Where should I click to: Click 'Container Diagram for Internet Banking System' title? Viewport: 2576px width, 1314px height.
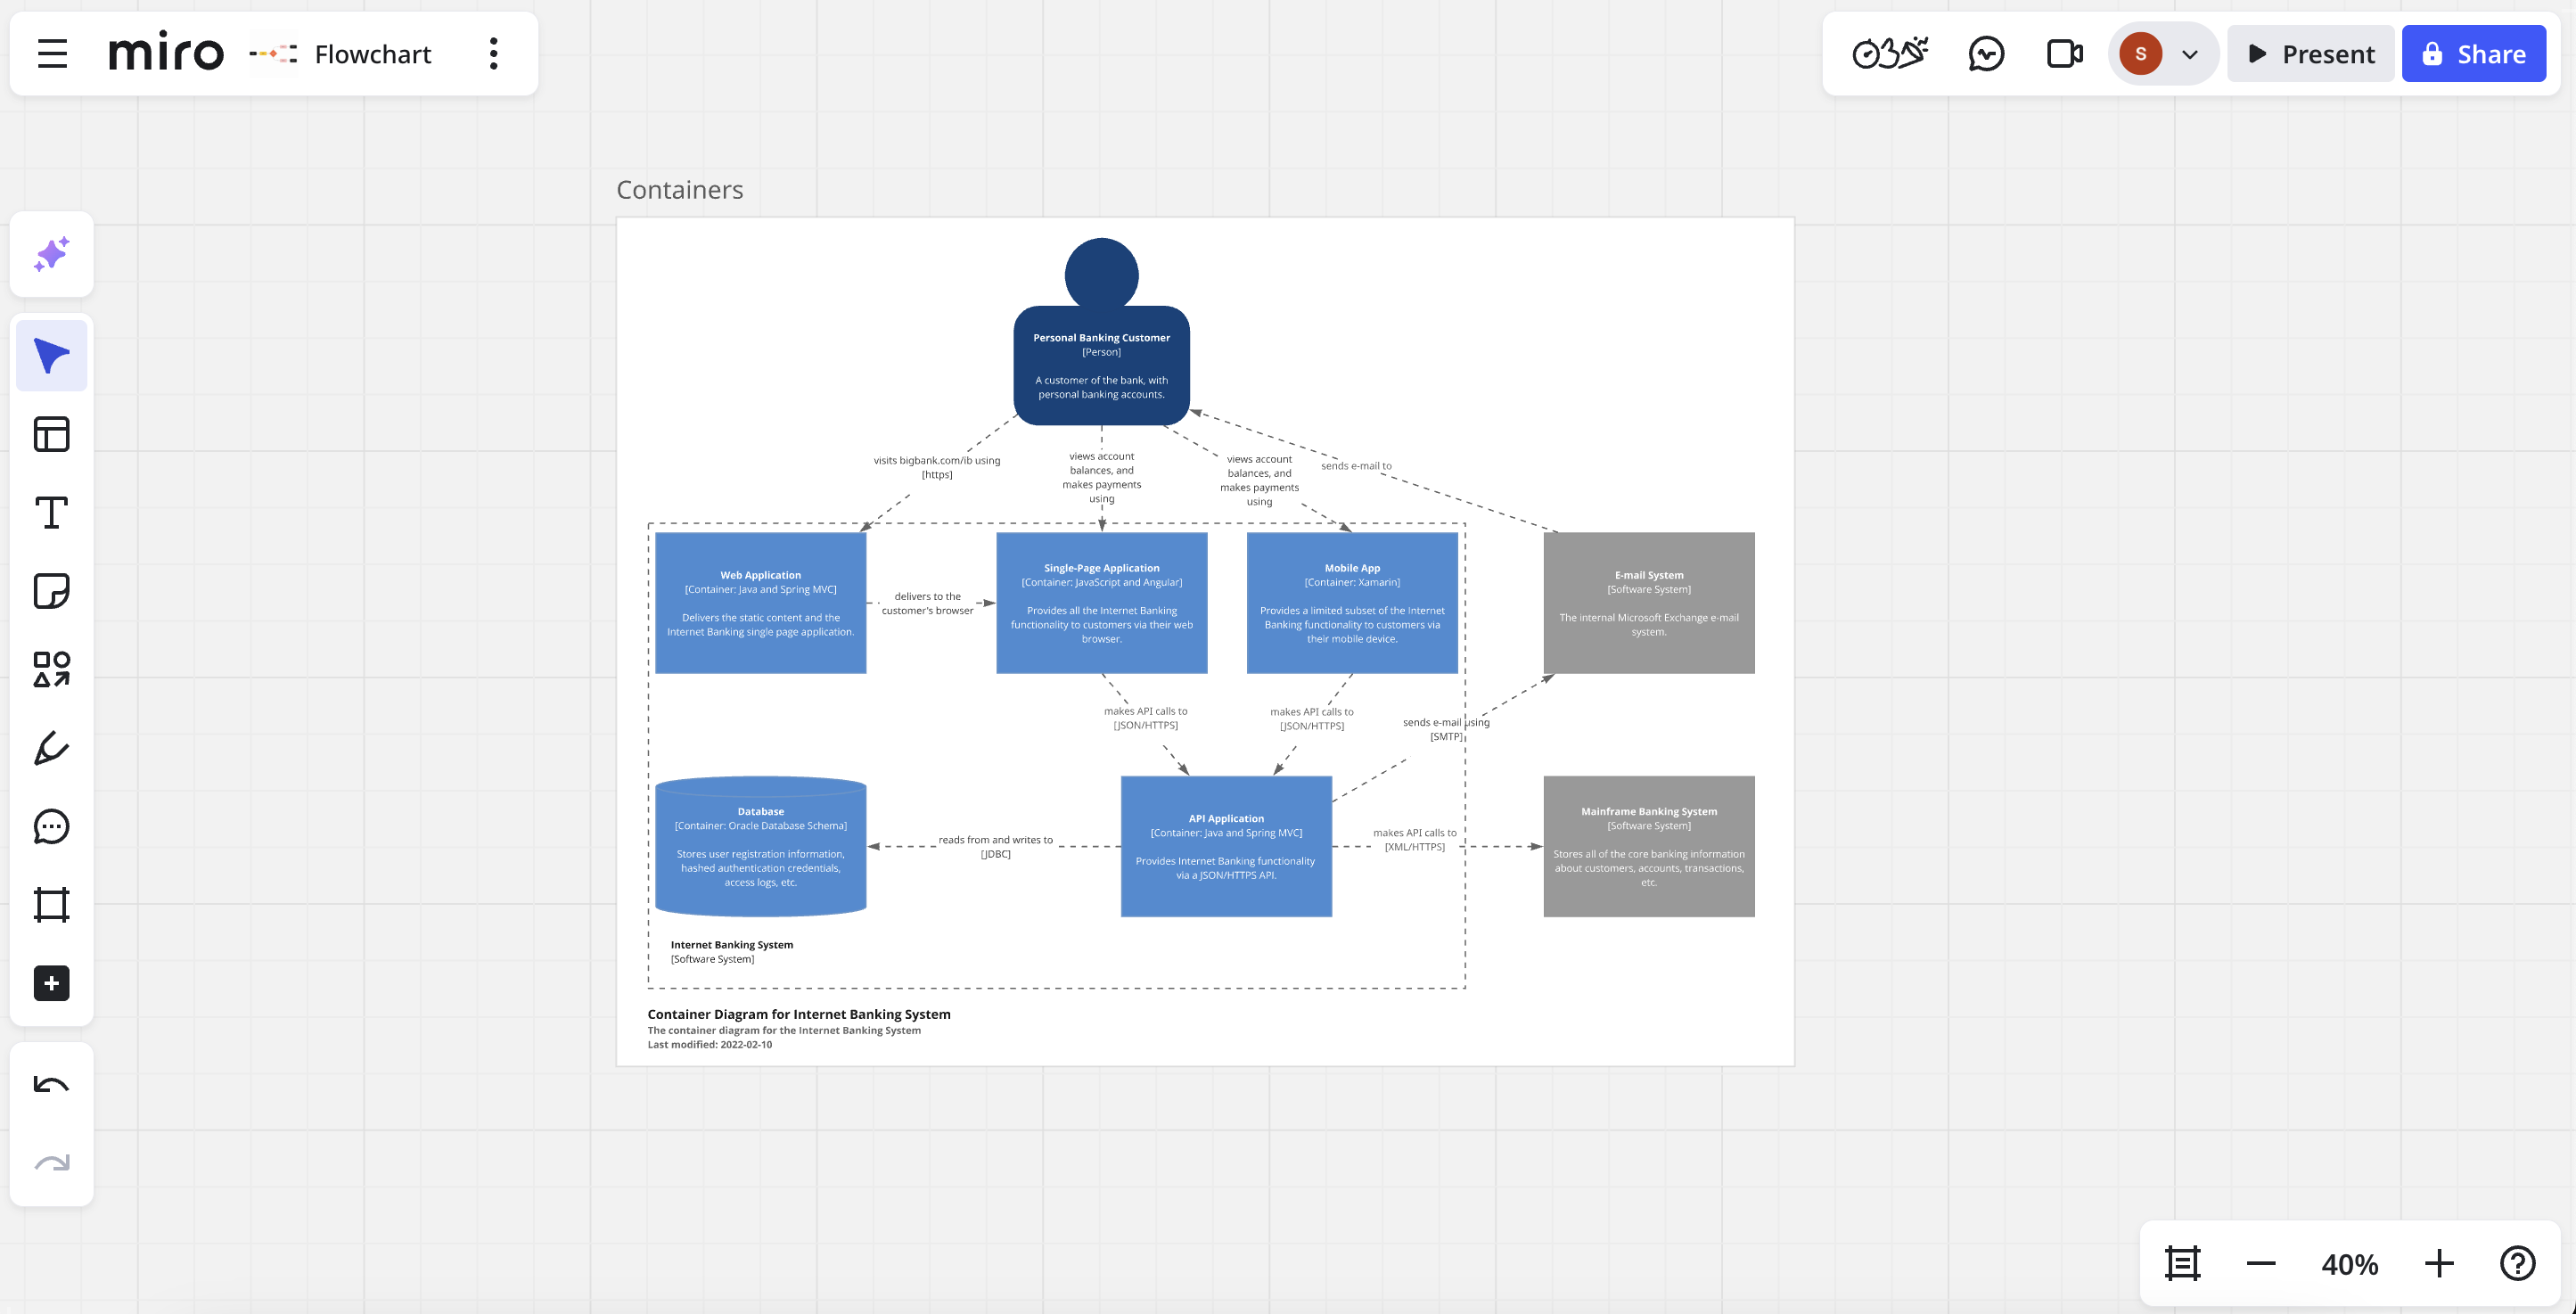tap(799, 1014)
